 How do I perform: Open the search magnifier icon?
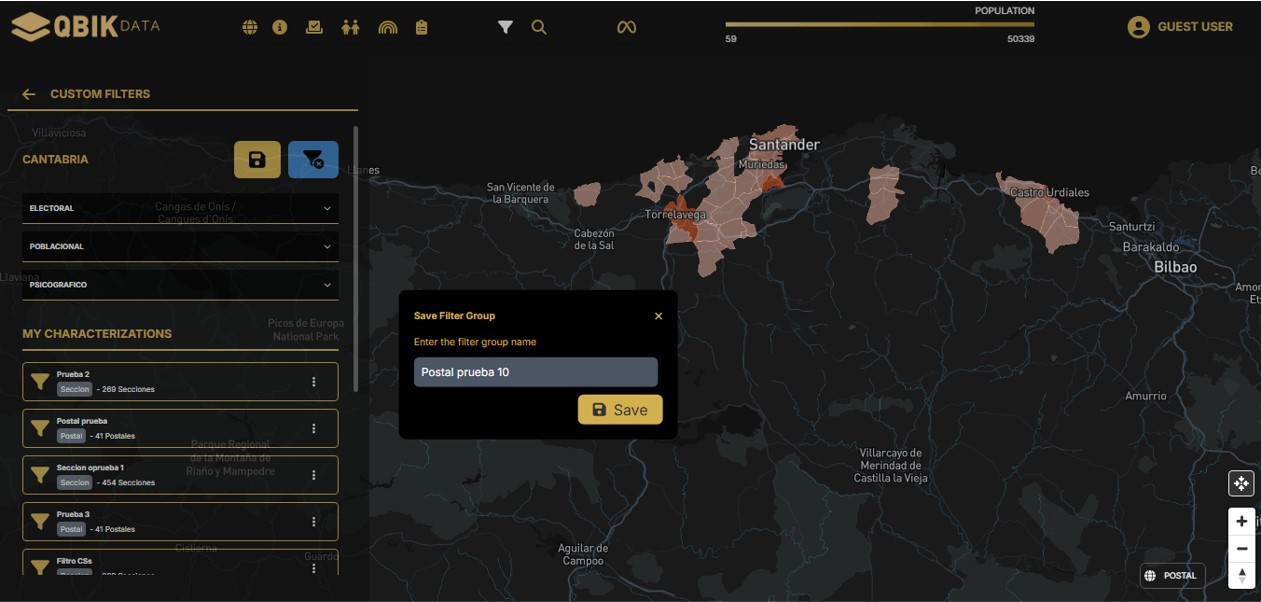[x=539, y=28]
